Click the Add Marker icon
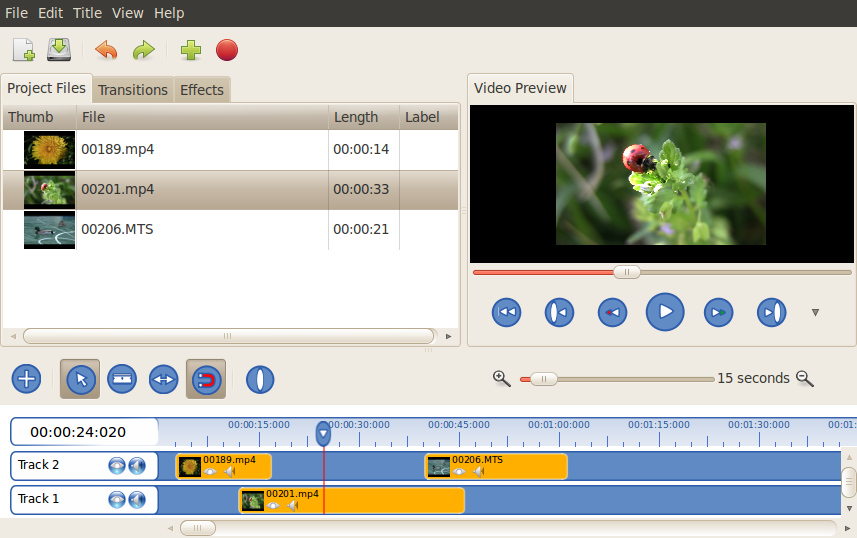The height and width of the screenshot is (538, 857). point(260,379)
